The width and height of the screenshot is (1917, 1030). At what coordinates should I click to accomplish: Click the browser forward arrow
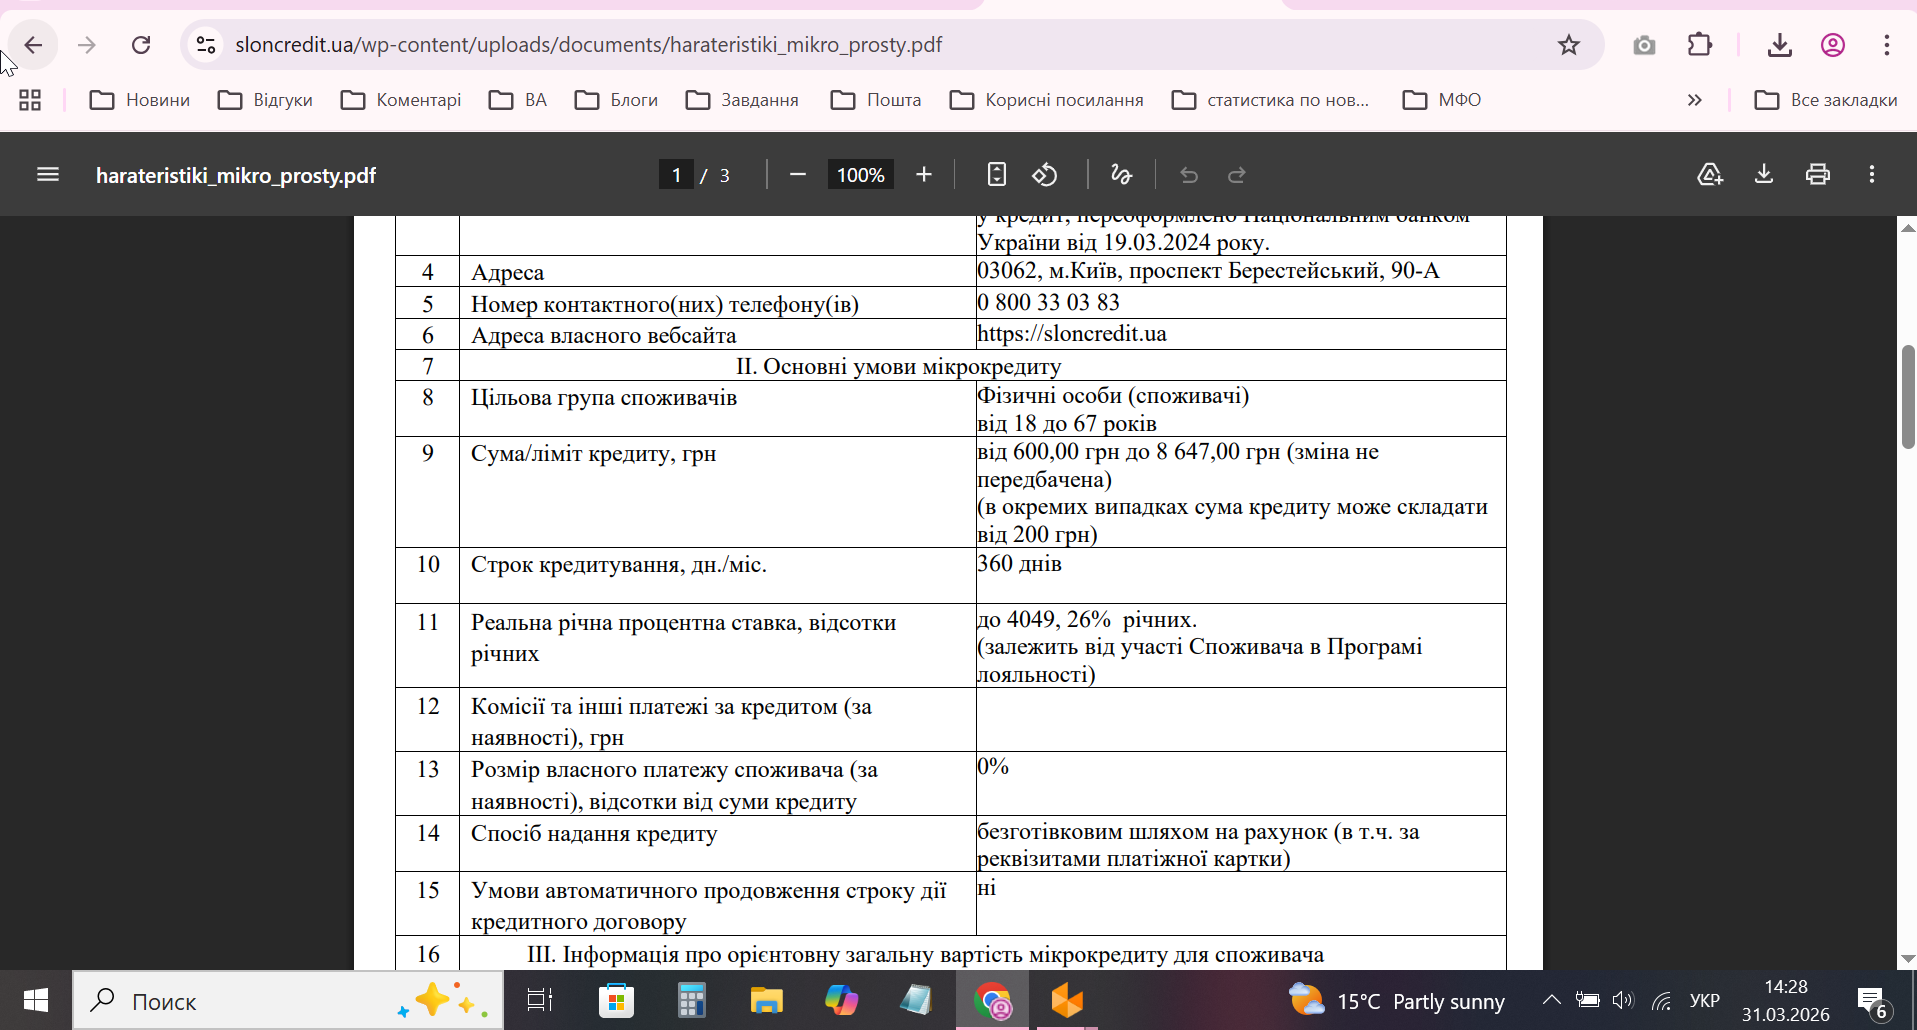point(87,45)
